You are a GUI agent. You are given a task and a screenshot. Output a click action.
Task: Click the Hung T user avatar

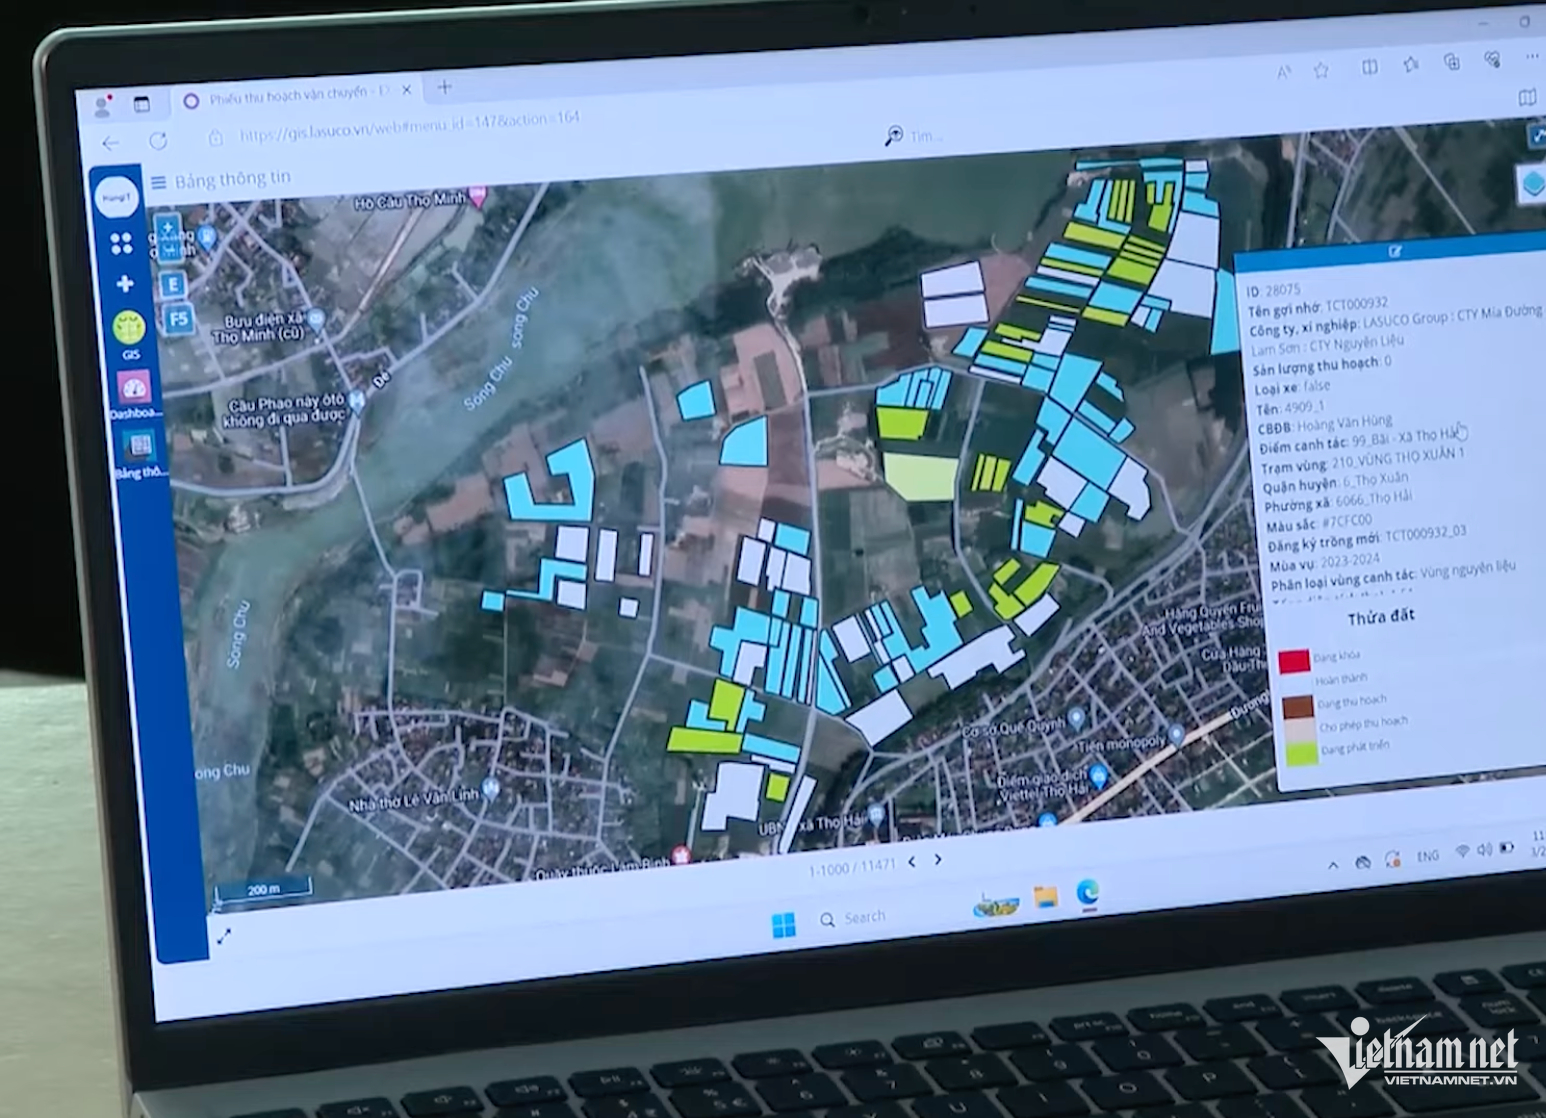(x=116, y=198)
